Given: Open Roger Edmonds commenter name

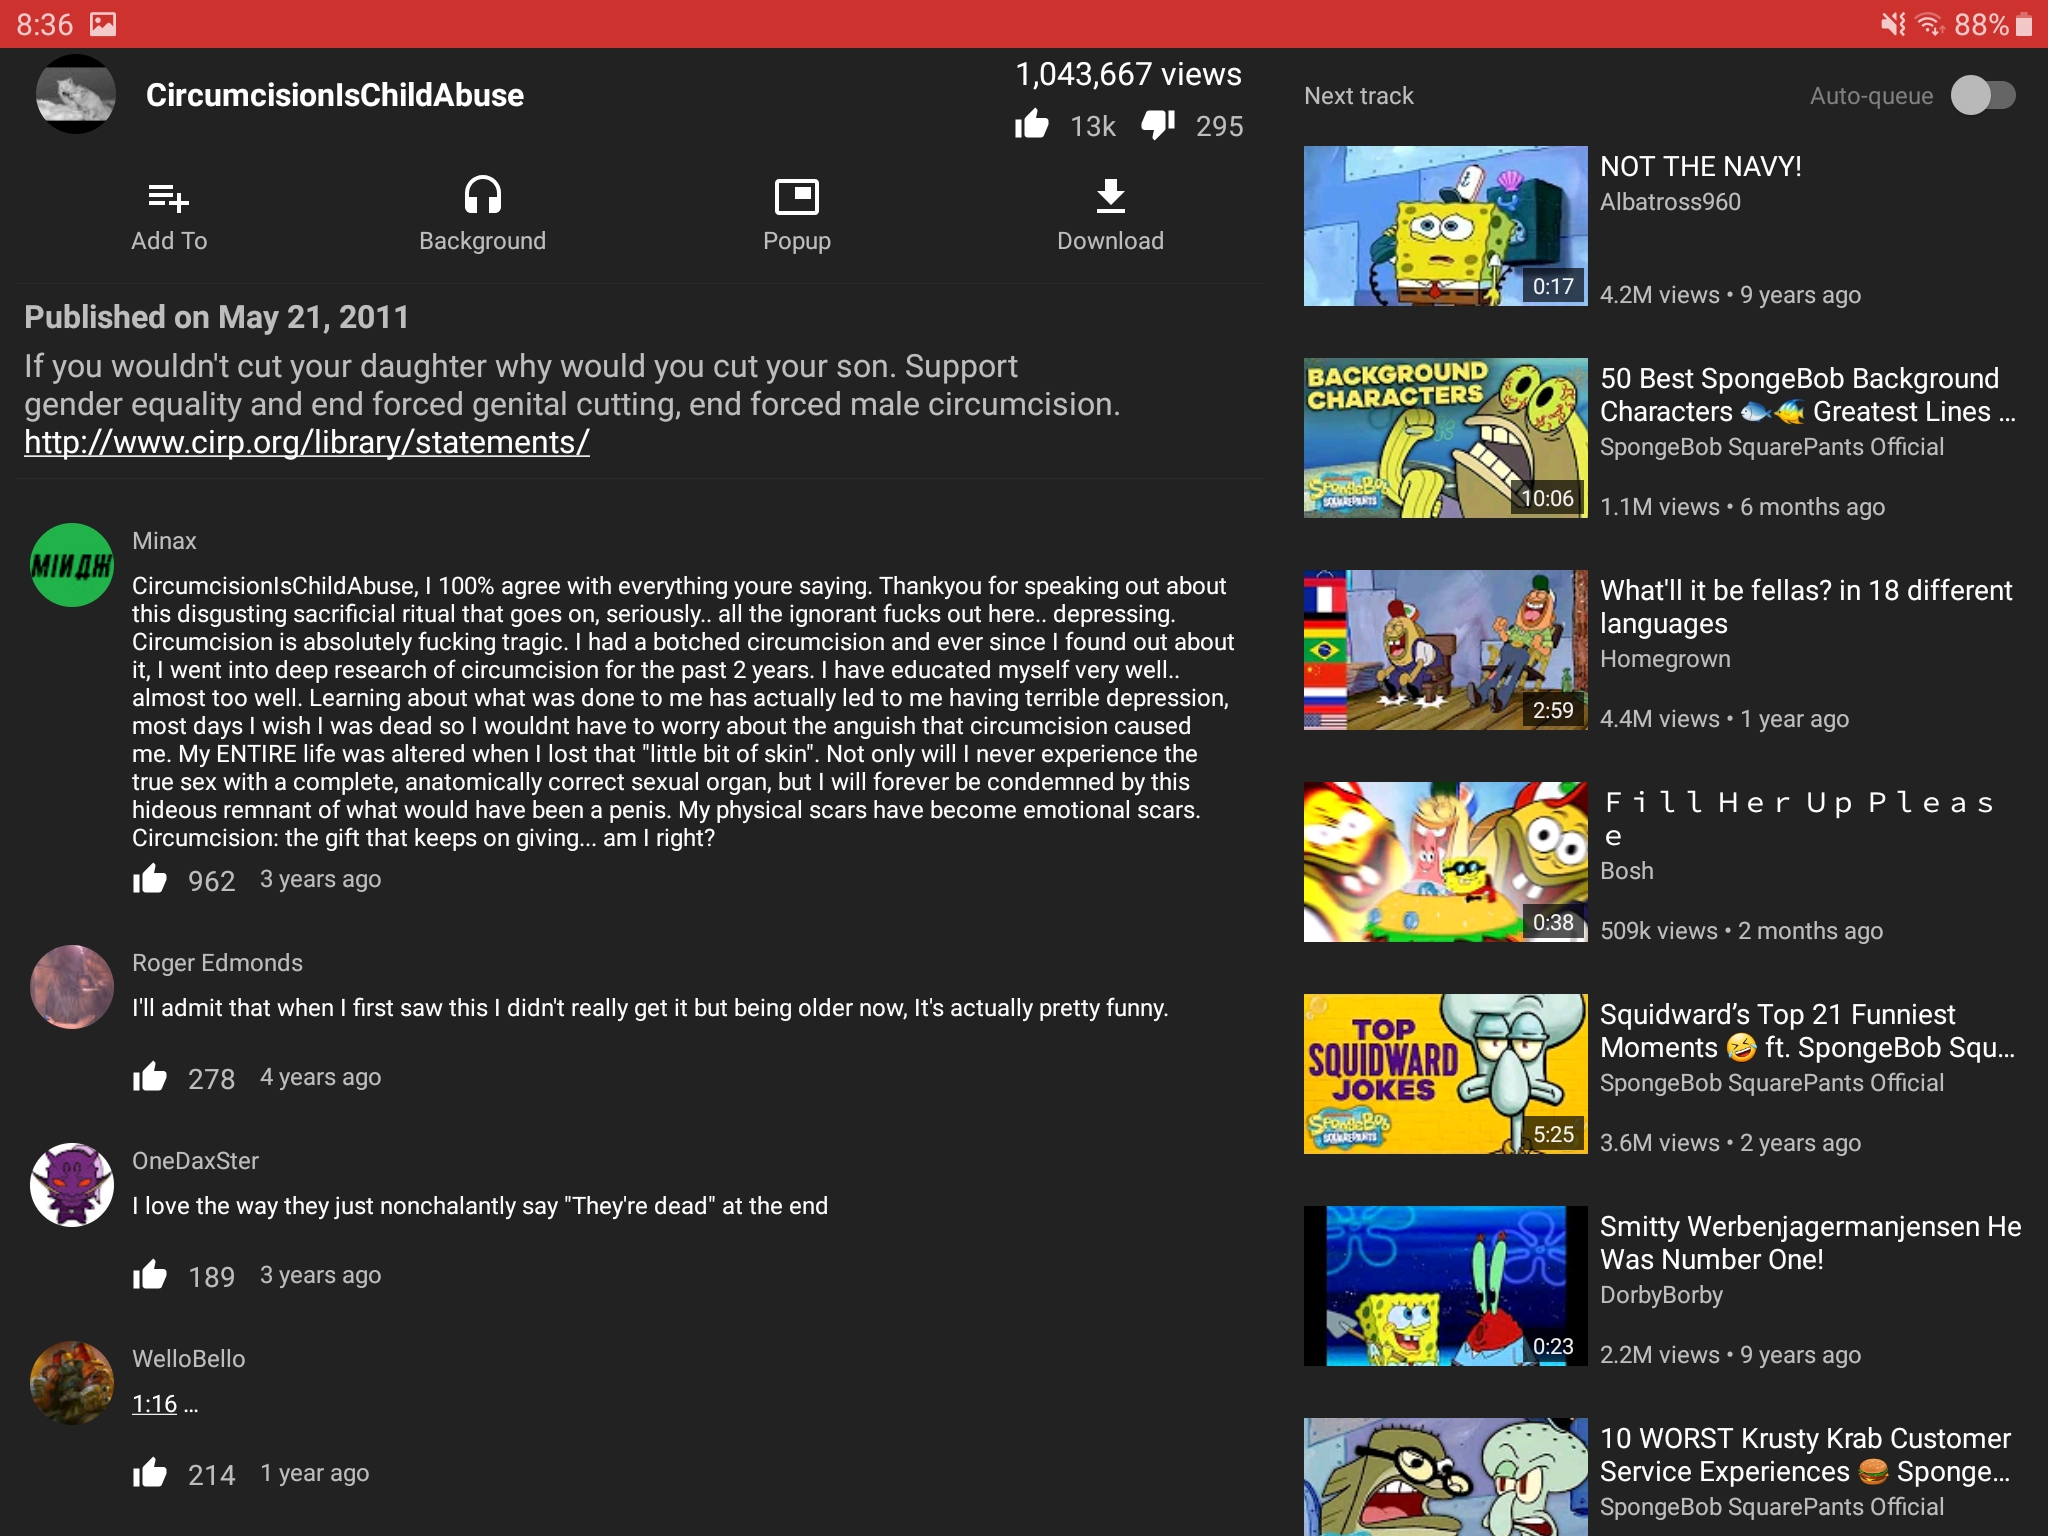Looking at the screenshot, I should click(x=217, y=963).
